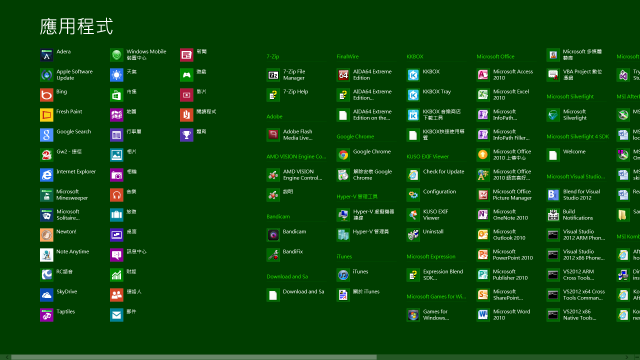640x360 pixels.
Task: Open Download and Sa entry
Action: 273,295
